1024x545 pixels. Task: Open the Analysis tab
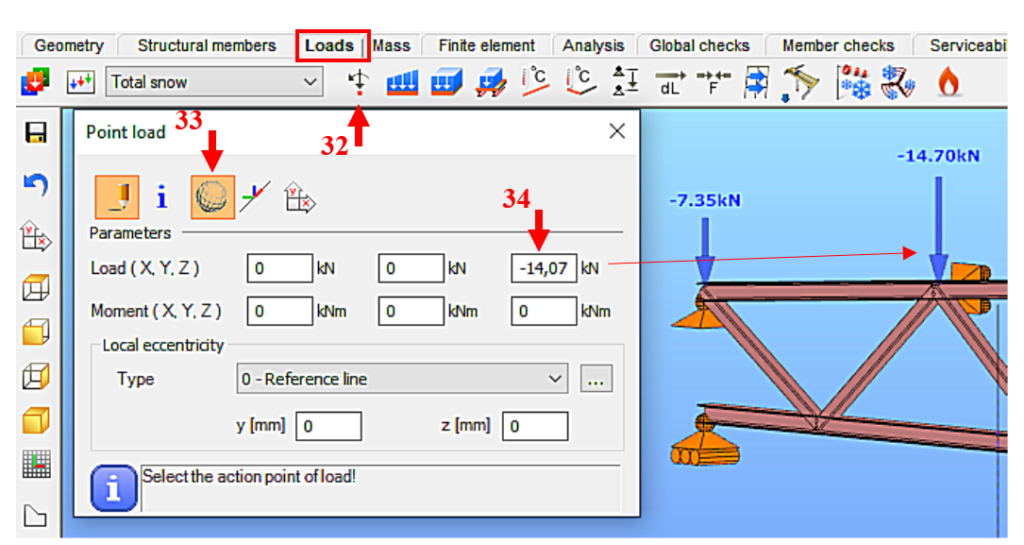pyautogui.click(x=593, y=46)
